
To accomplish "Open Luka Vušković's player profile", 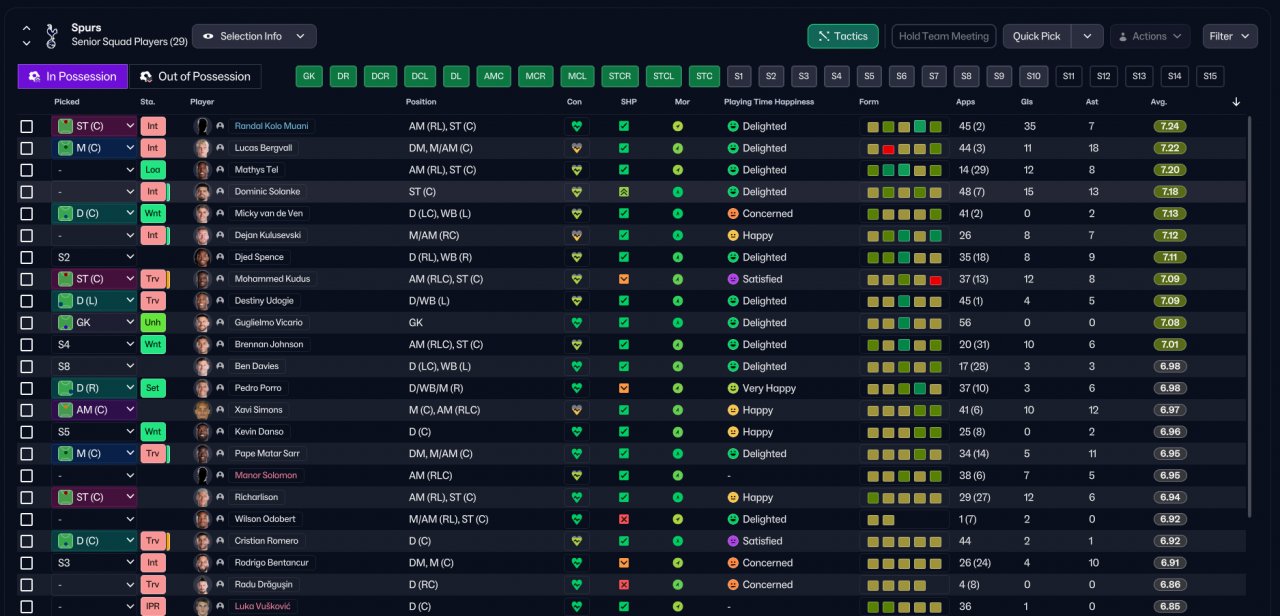I will click(x=264, y=607).
